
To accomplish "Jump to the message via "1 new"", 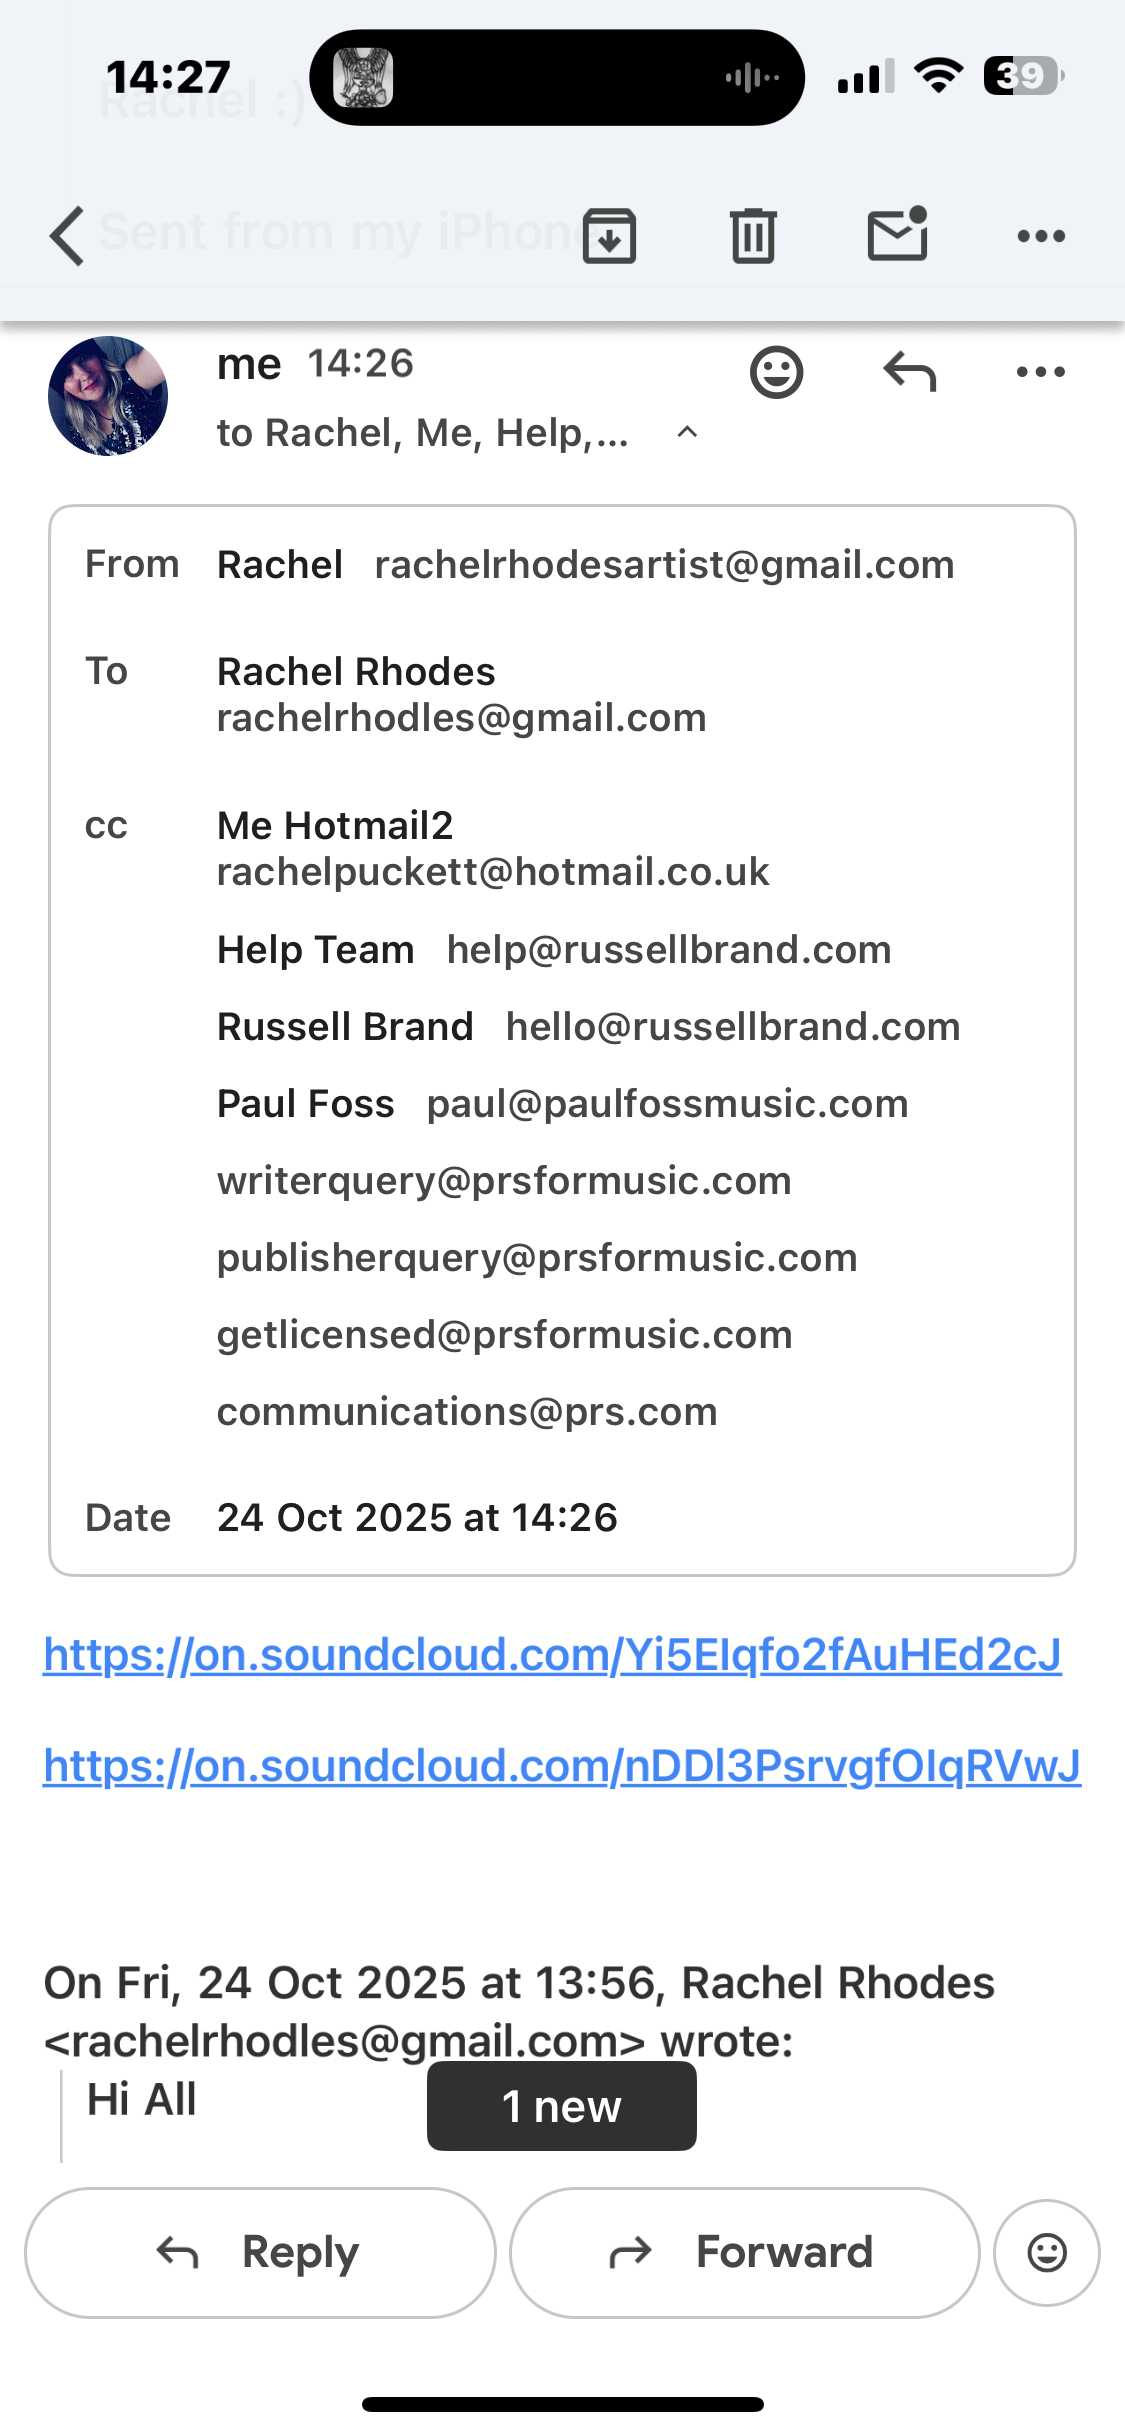I will pos(561,2106).
